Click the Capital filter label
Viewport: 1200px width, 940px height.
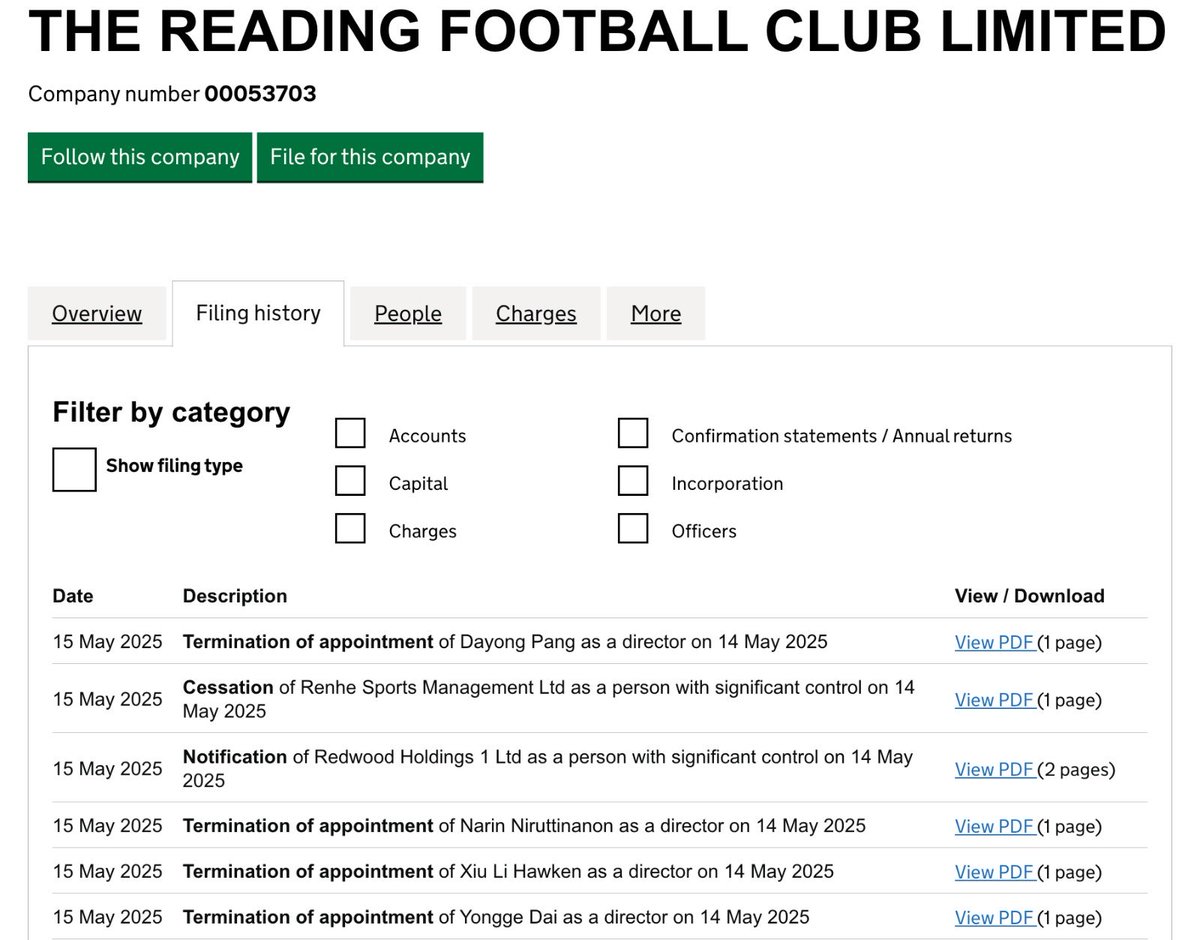tap(418, 484)
